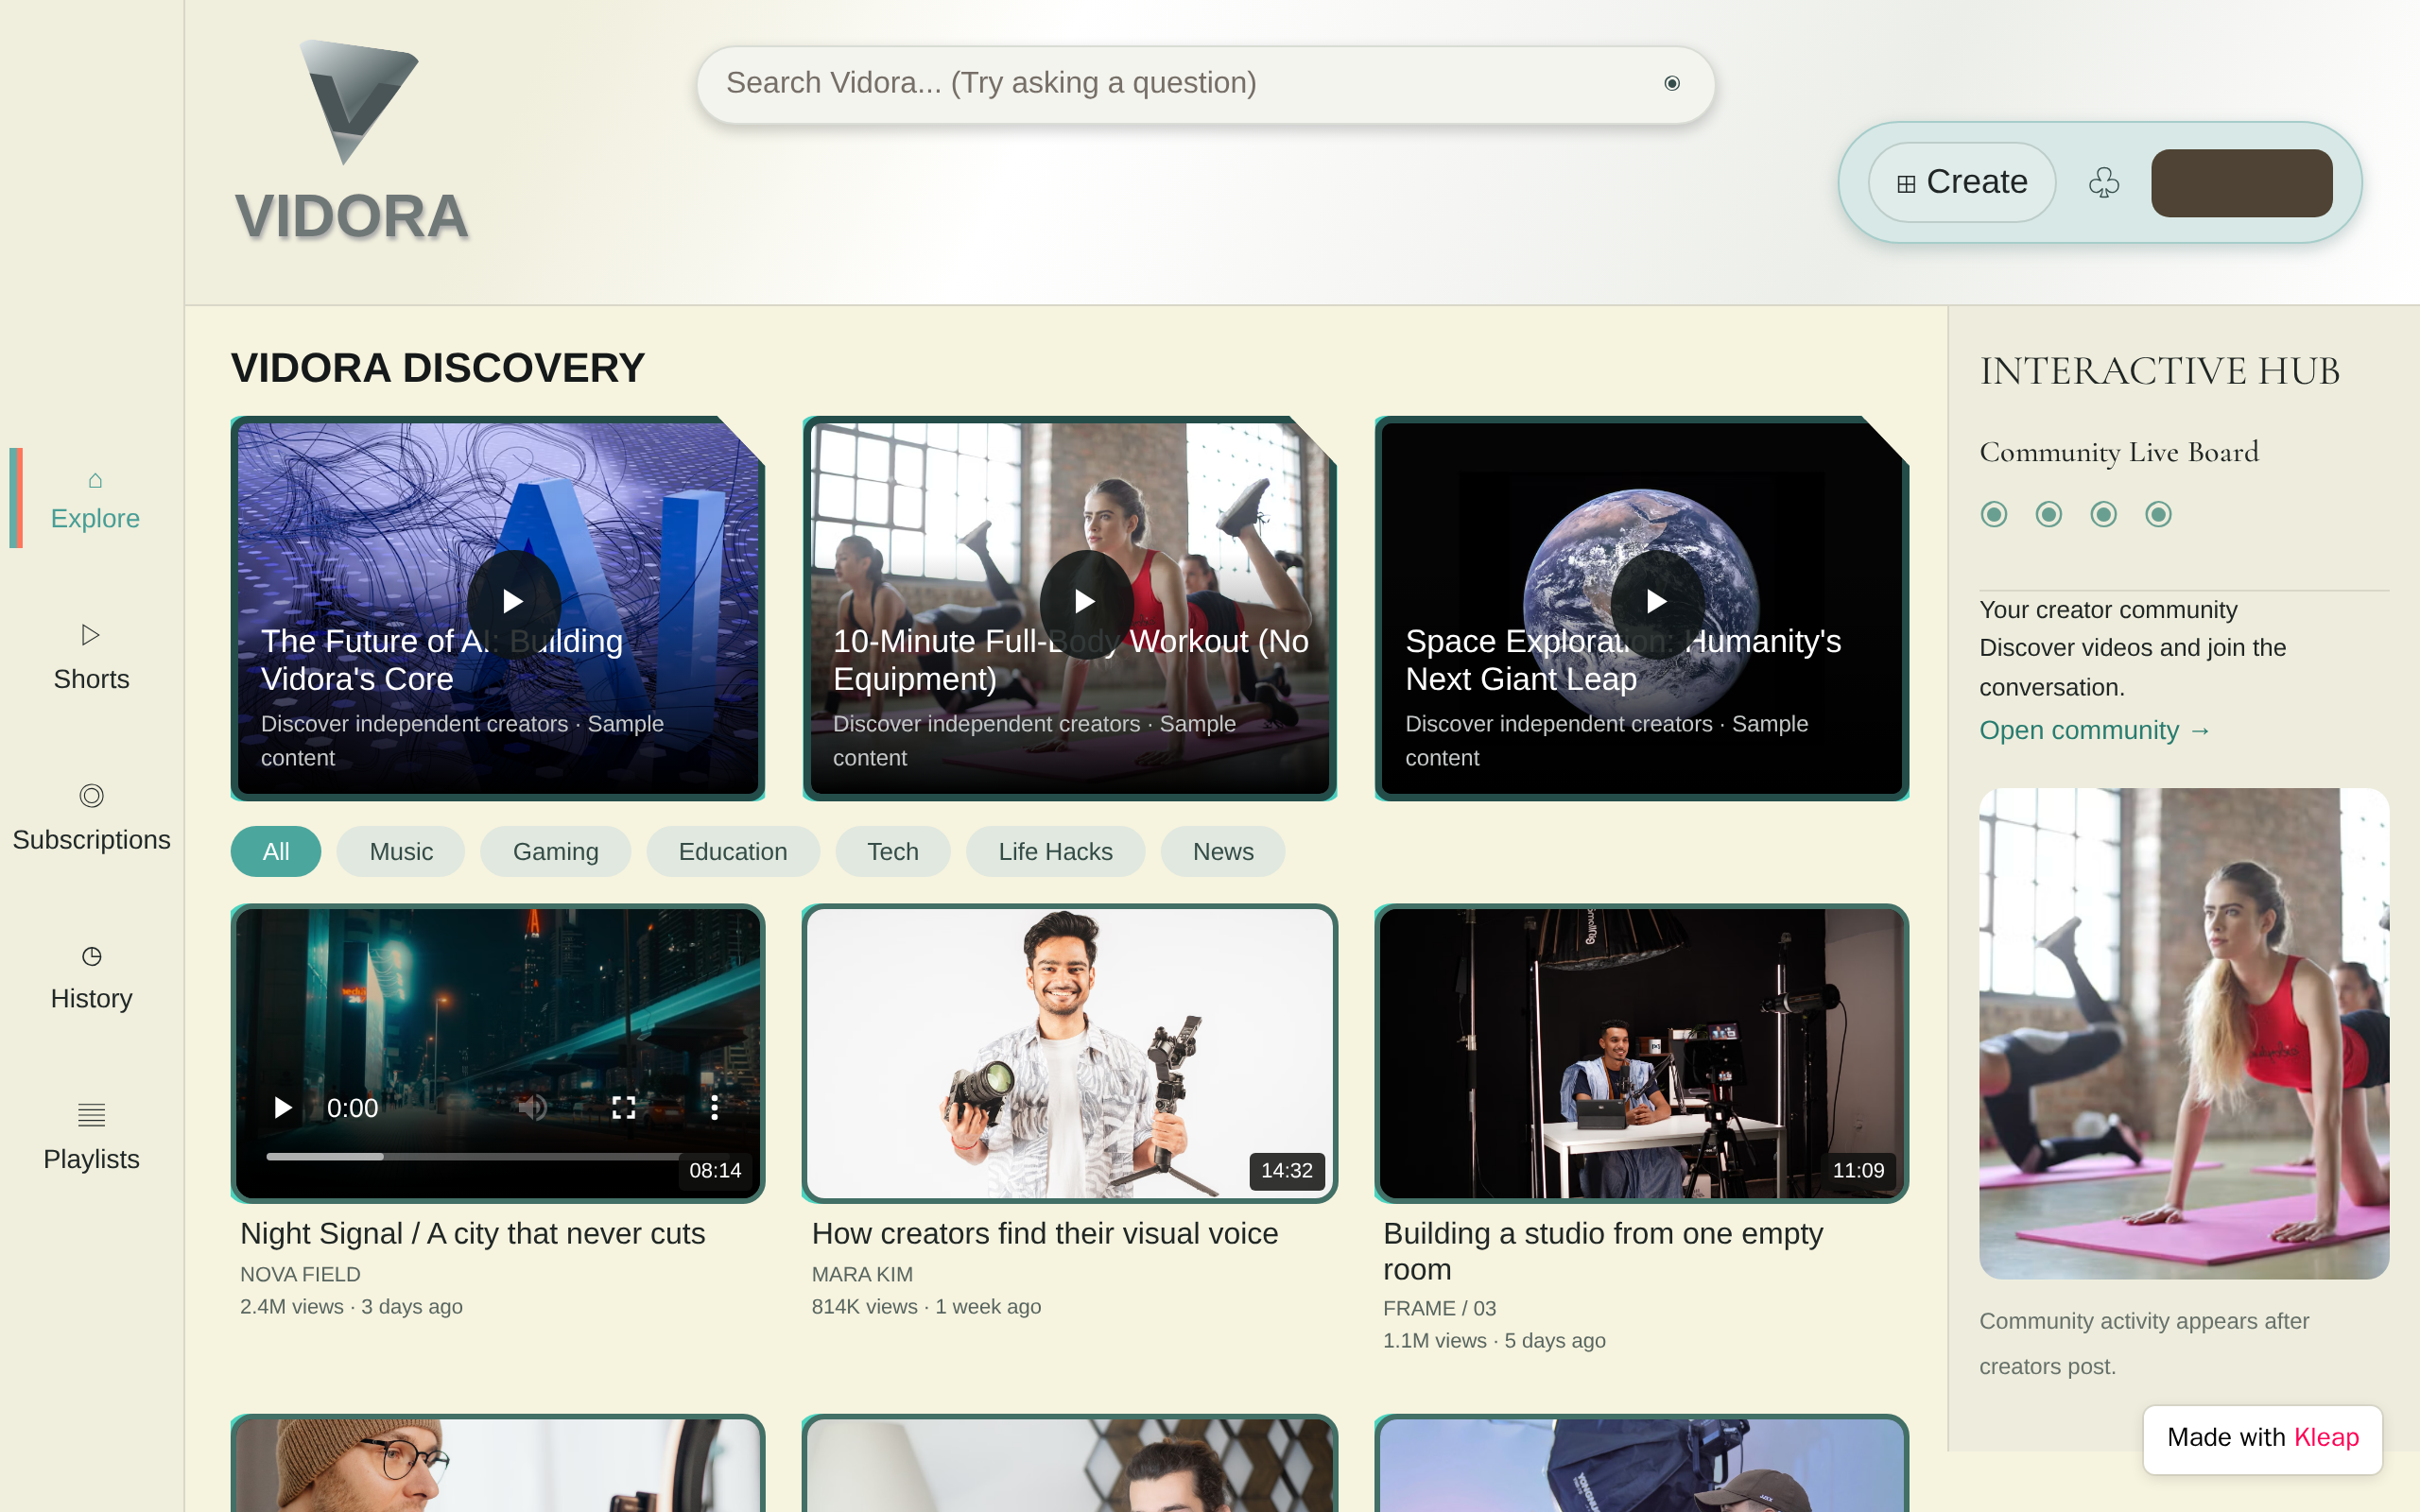2420x1512 pixels.
Task: Open Building a studio thumbnail
Action: point(1642,1053)
